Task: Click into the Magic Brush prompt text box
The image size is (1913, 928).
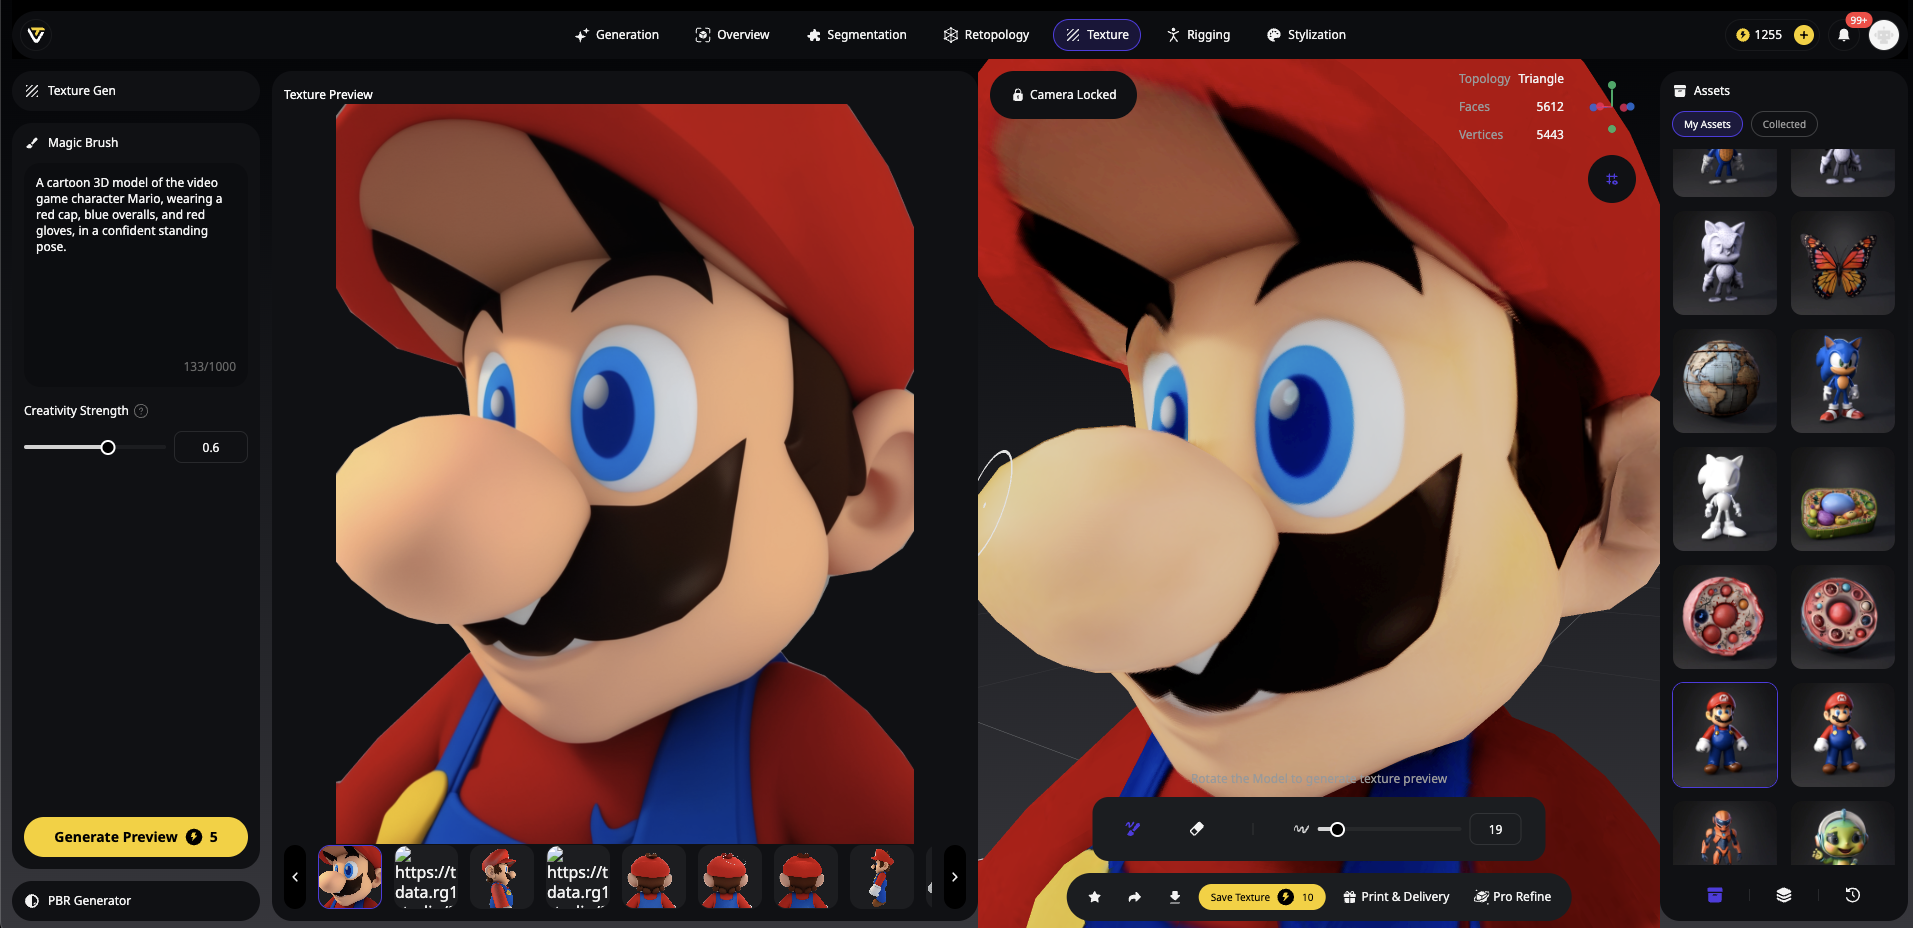Action: [x=136, y=275]
